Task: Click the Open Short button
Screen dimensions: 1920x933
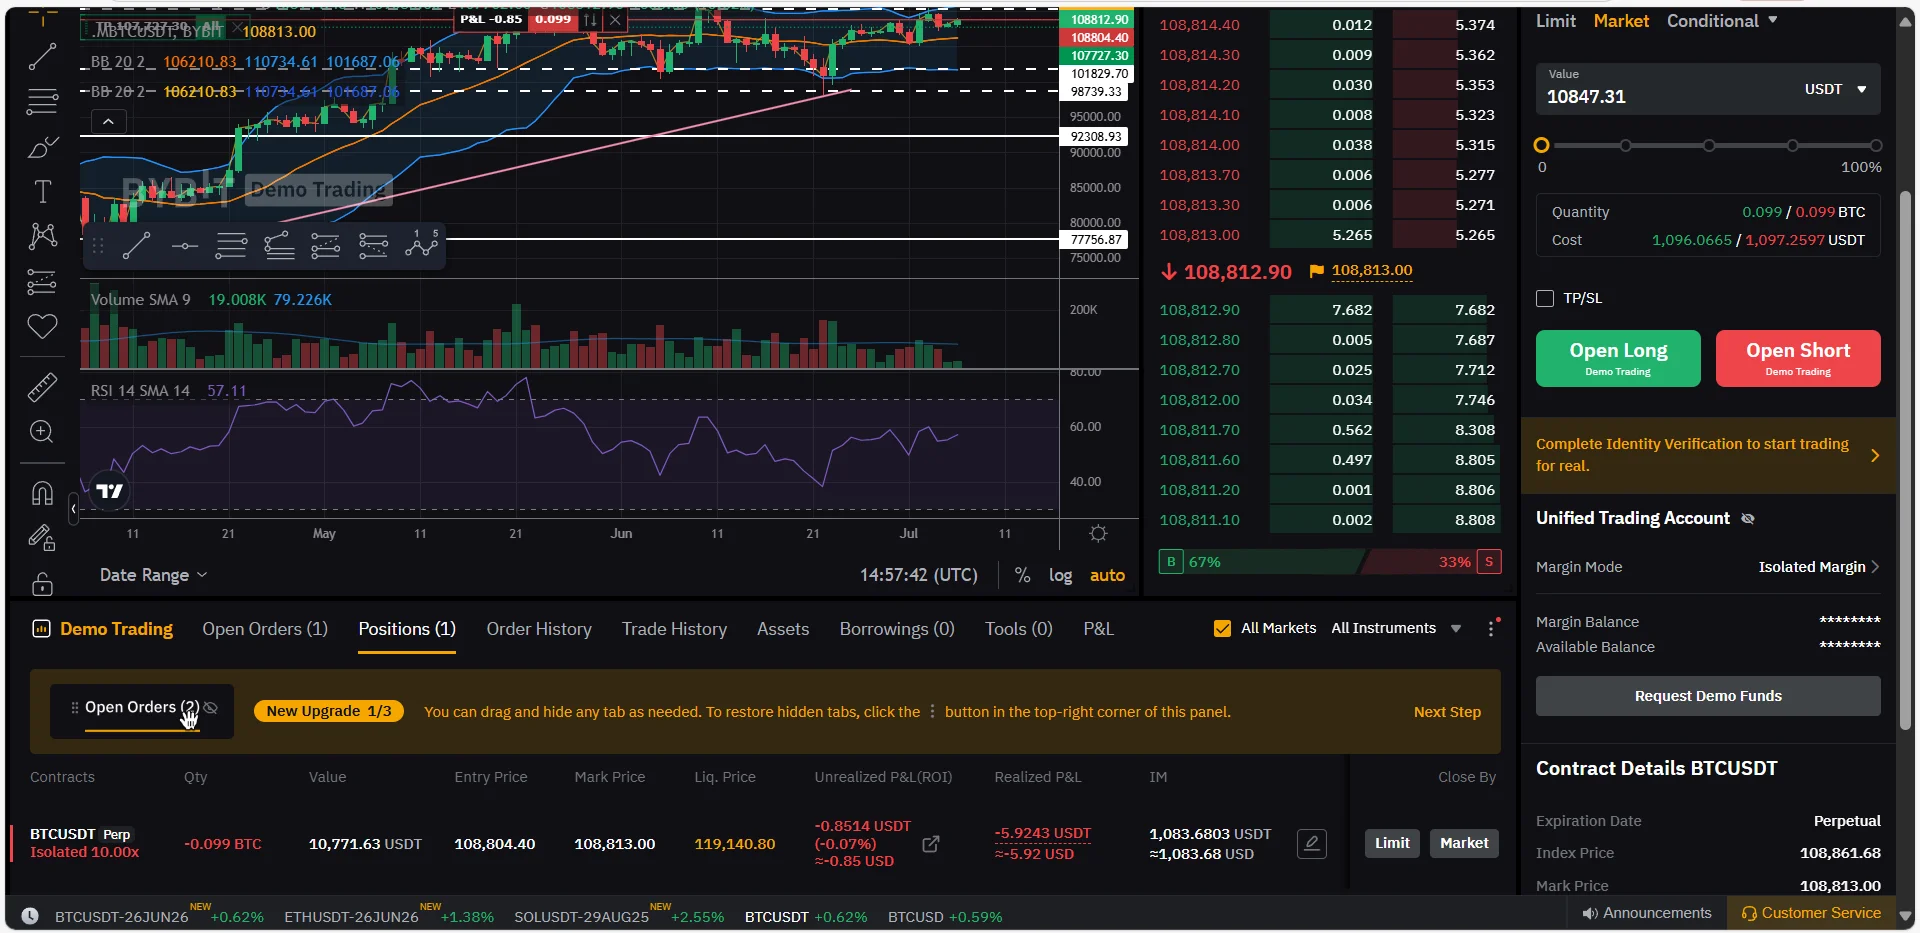Action: [1798, 358]
